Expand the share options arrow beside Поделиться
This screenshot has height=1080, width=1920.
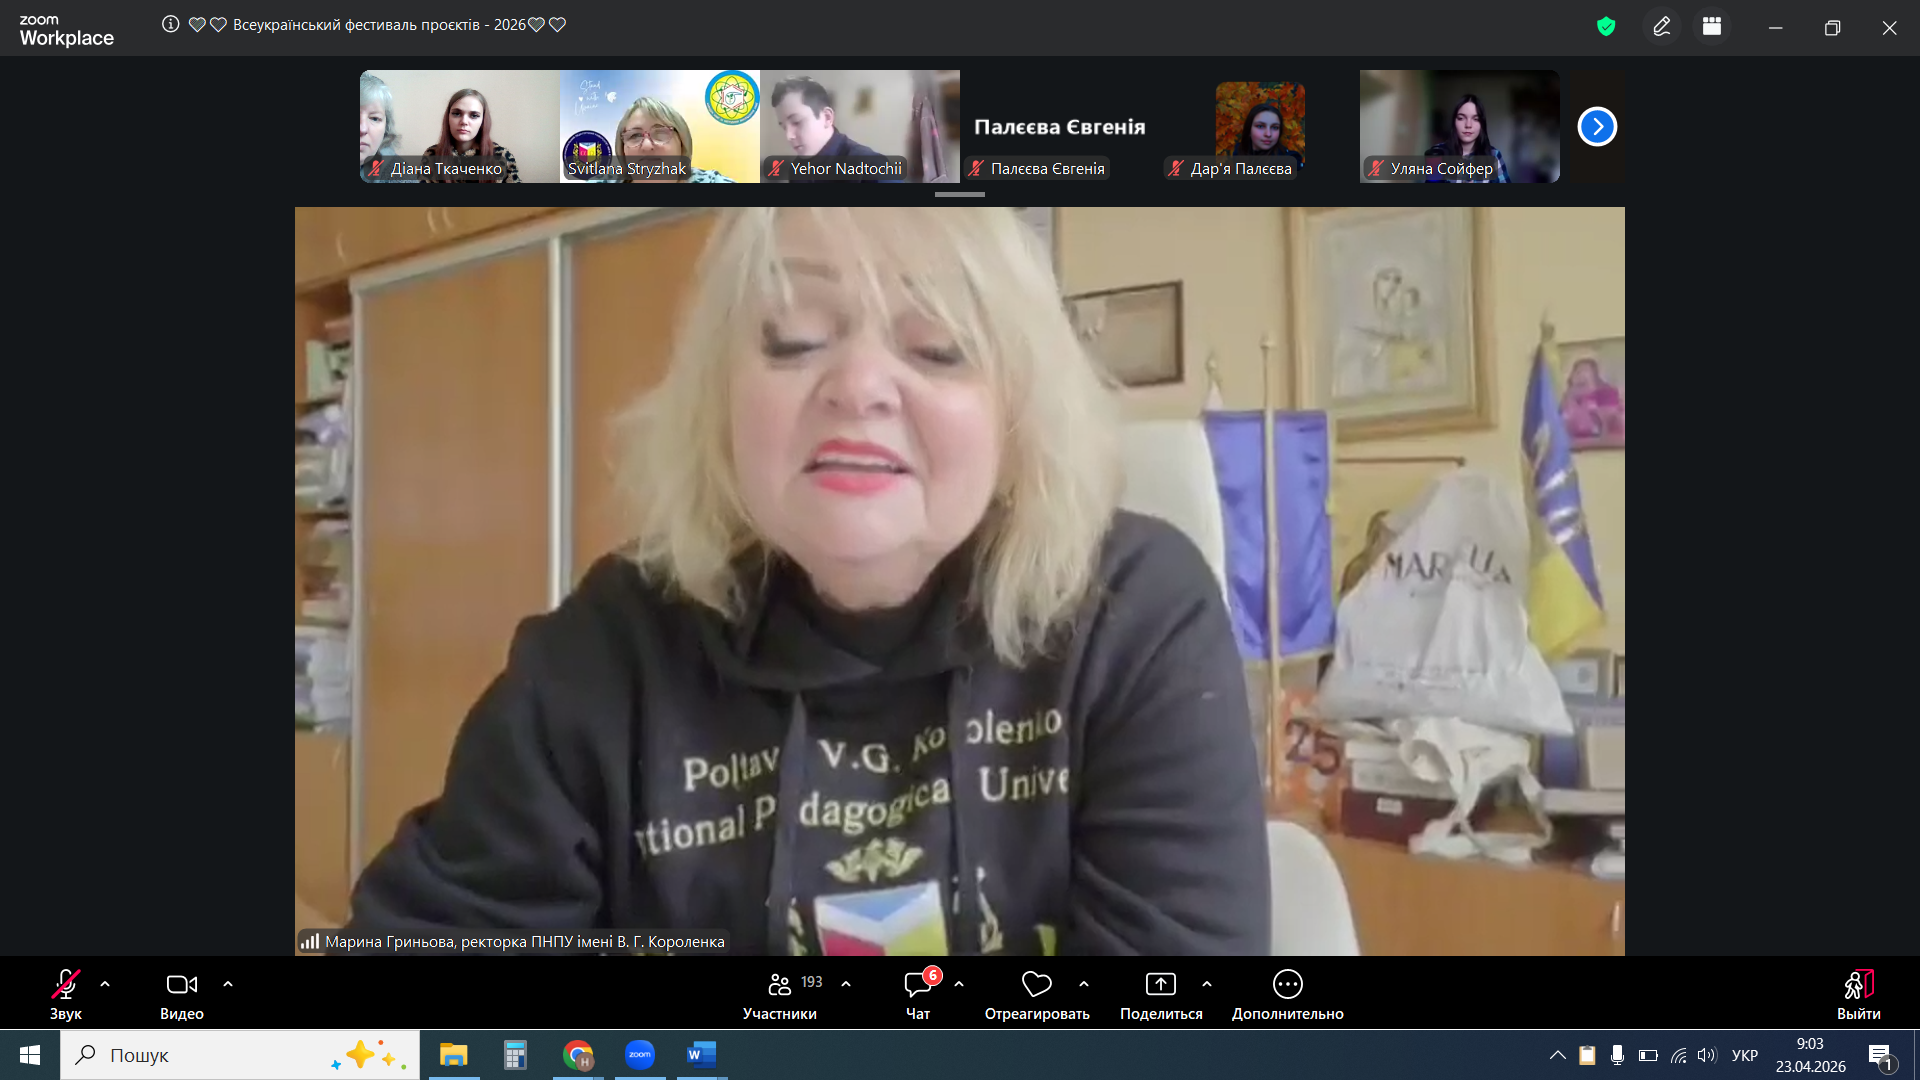(1207, 984)
